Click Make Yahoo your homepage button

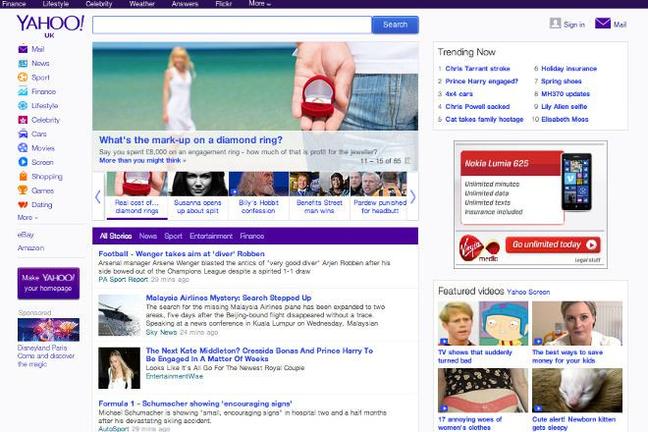tap(48, 283)
